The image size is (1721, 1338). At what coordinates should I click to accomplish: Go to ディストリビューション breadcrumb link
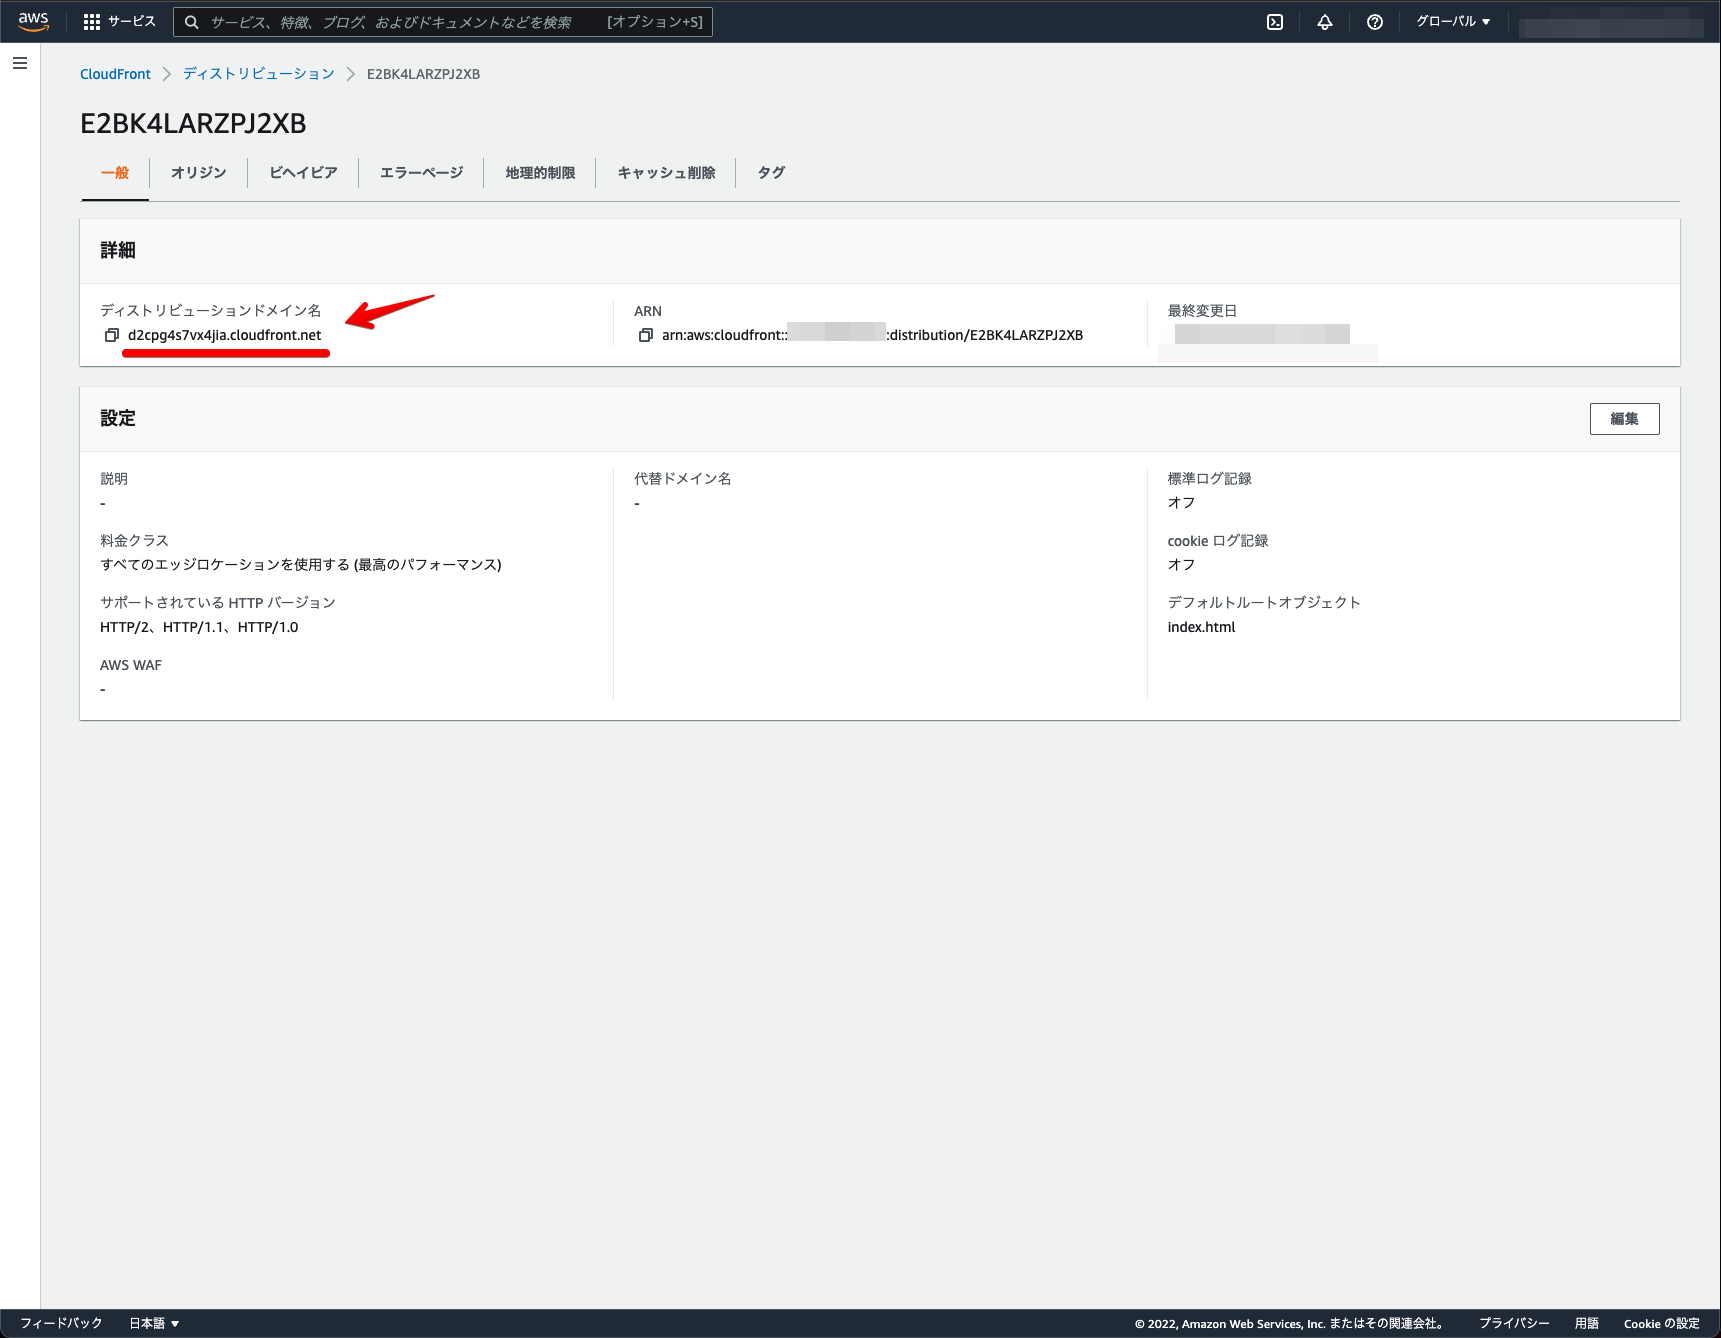pyautogui.click(x=258, y=74)
